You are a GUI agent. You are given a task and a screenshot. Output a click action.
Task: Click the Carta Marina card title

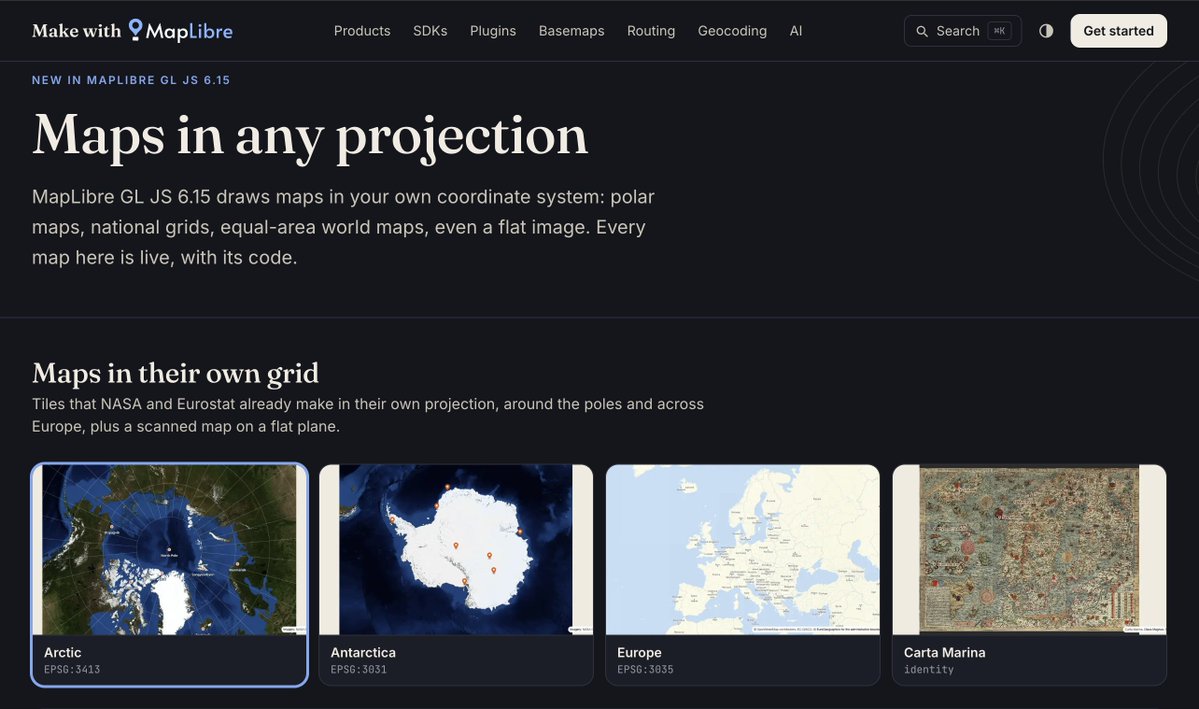(x=944, y=652)
